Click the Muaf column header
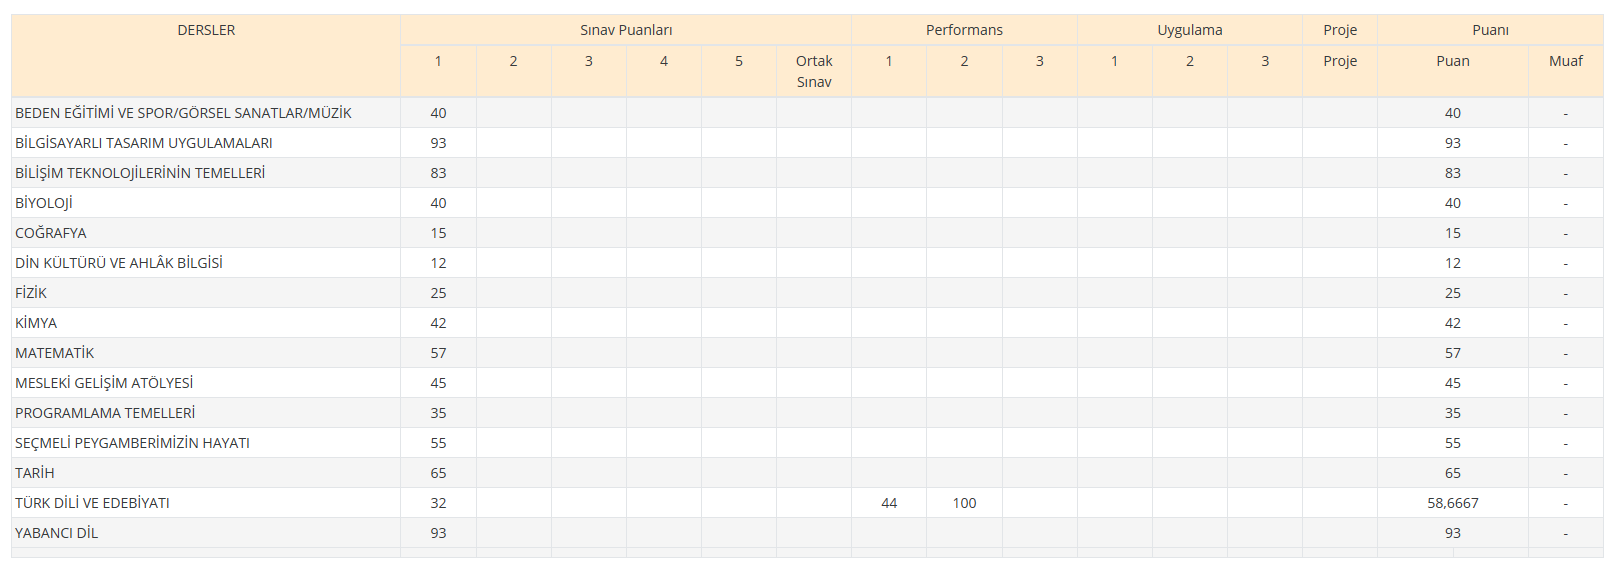 click(1565, 61)
